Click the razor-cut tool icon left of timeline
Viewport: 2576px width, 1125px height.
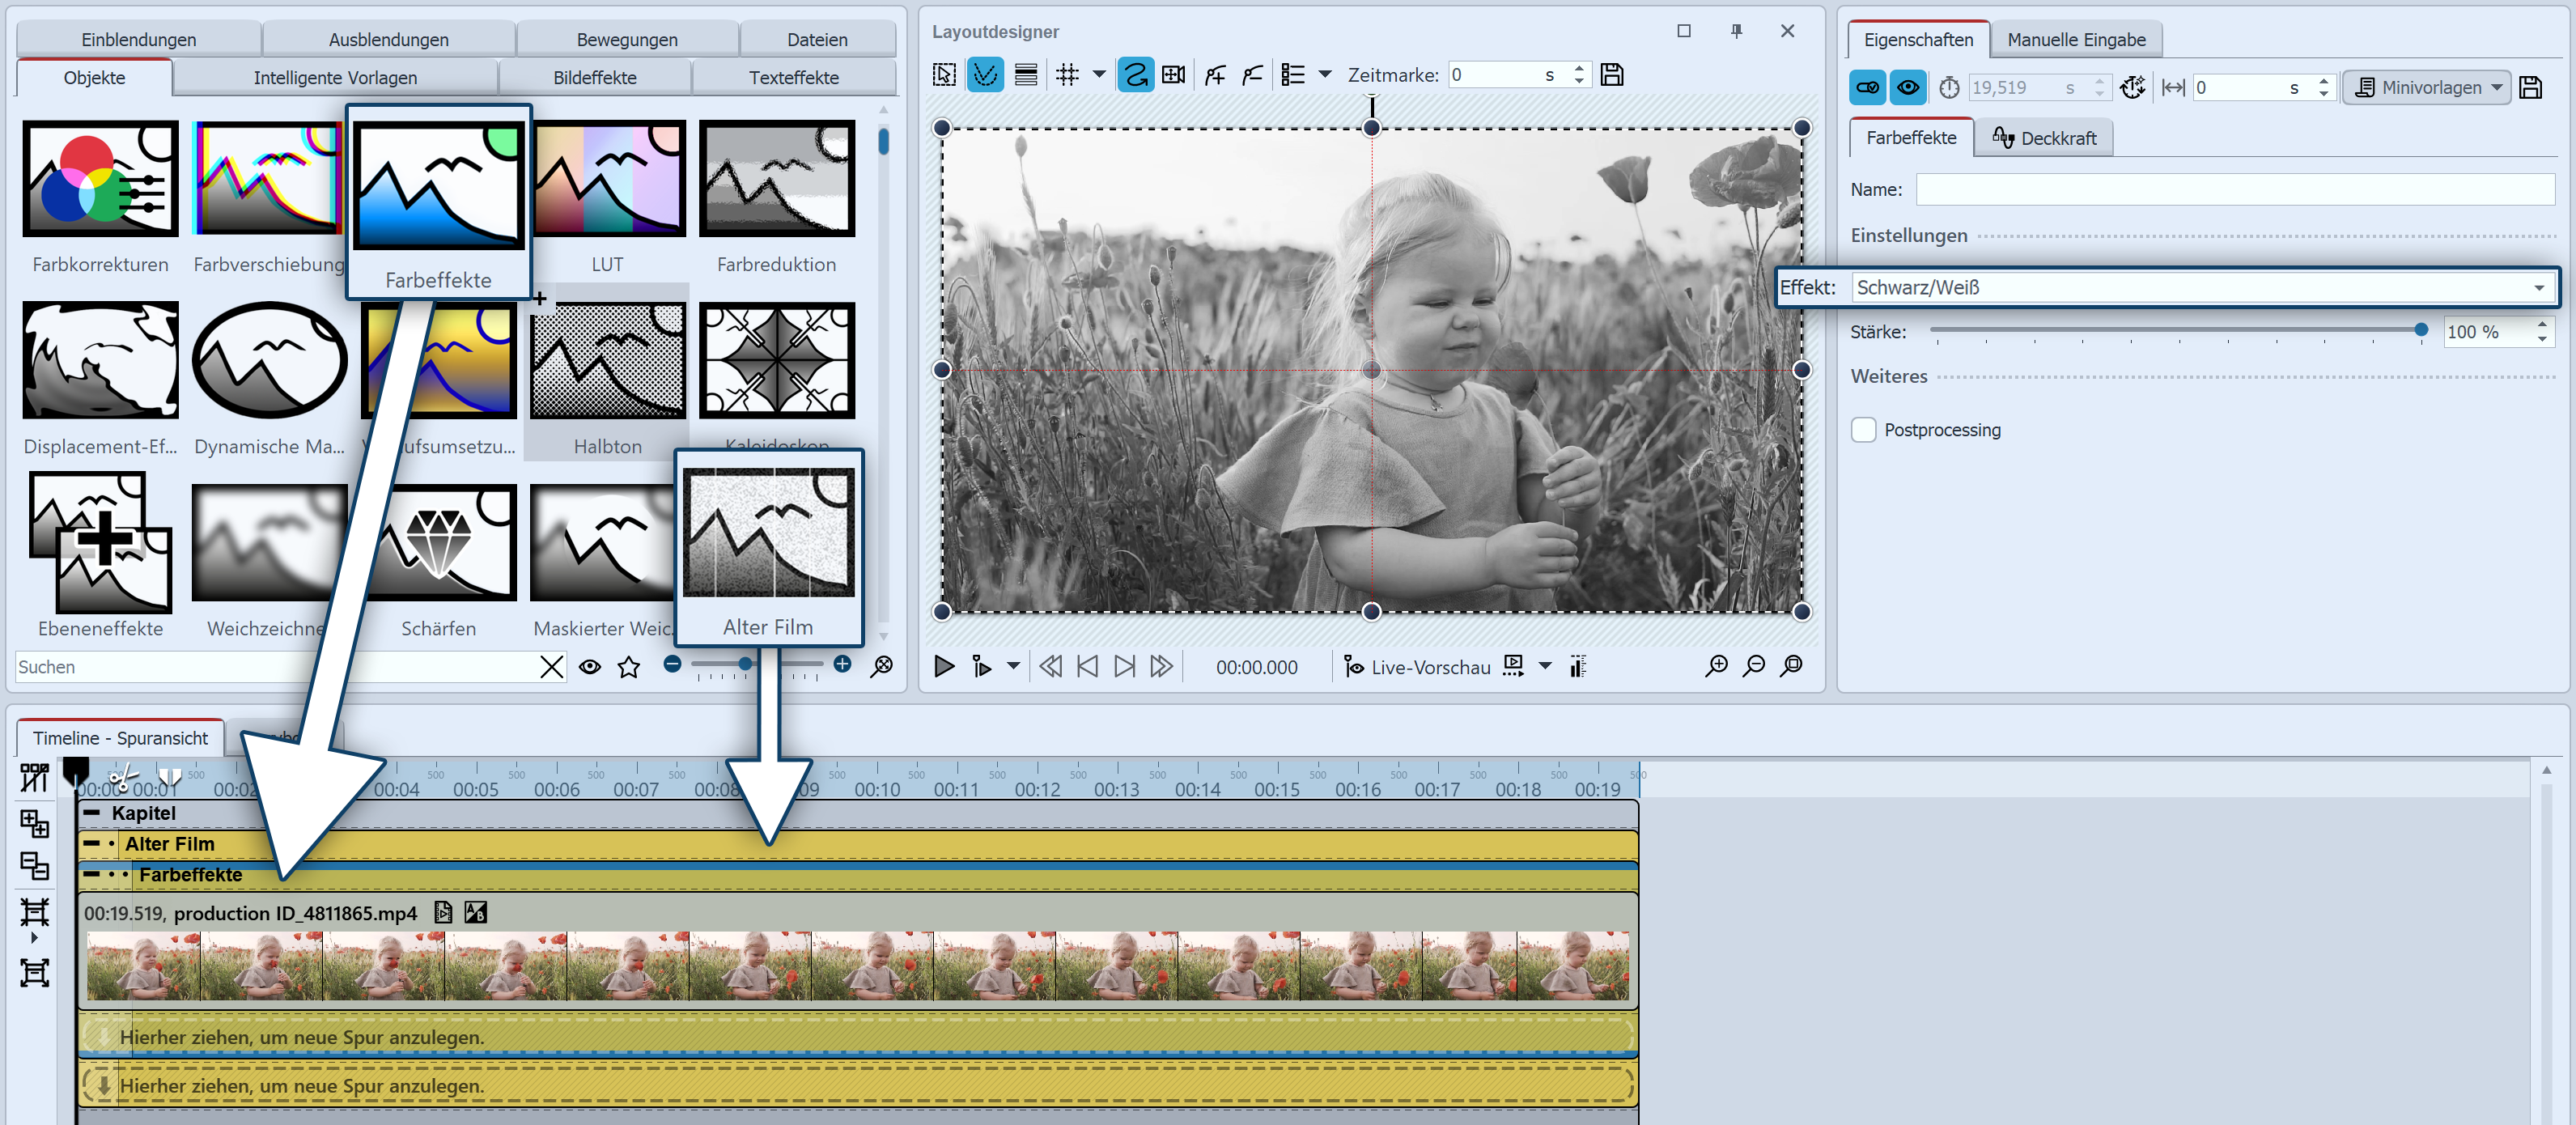pos(34,777)
